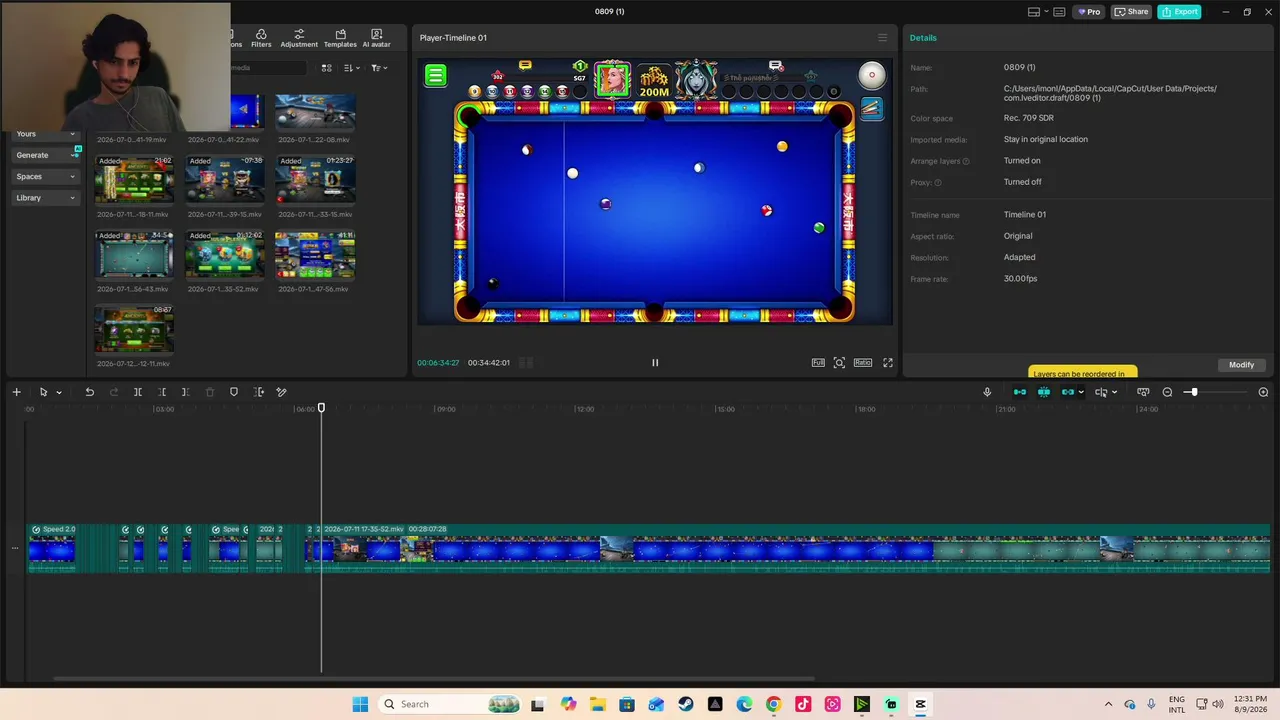Click the Share button
The height and width of the screenshot is (720, 1280).
pos(1132,12)
